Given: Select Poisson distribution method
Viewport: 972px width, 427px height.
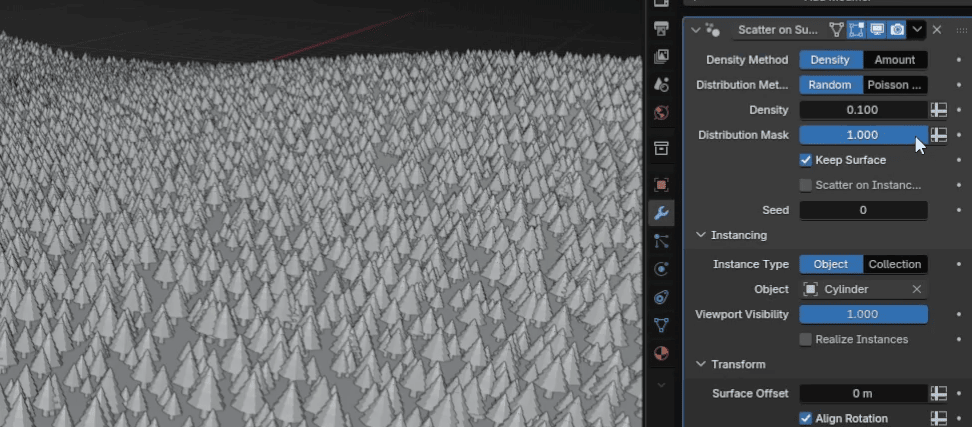Looking at the screenshot, I should click(x=894, y=85).
